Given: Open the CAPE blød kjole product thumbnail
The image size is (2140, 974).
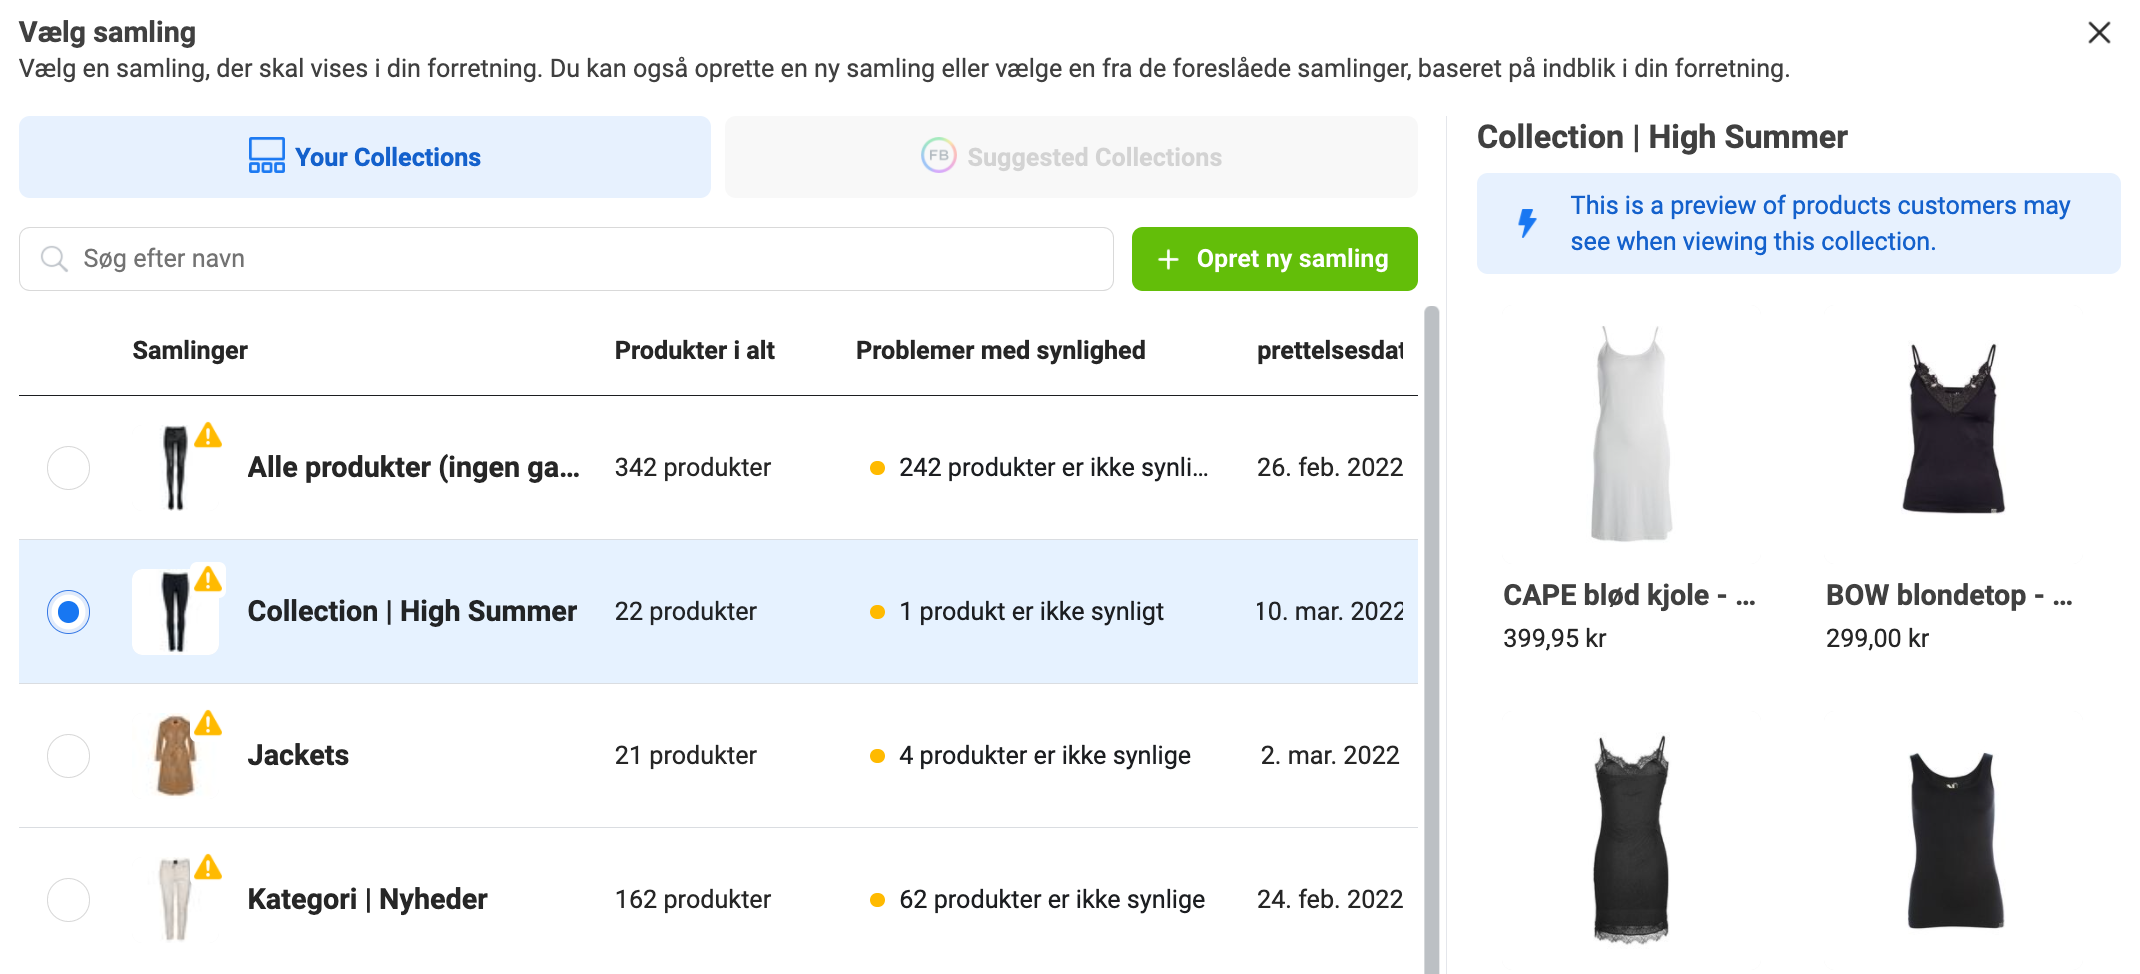Looking at the screenshot, I should [x=1632, y=433].
